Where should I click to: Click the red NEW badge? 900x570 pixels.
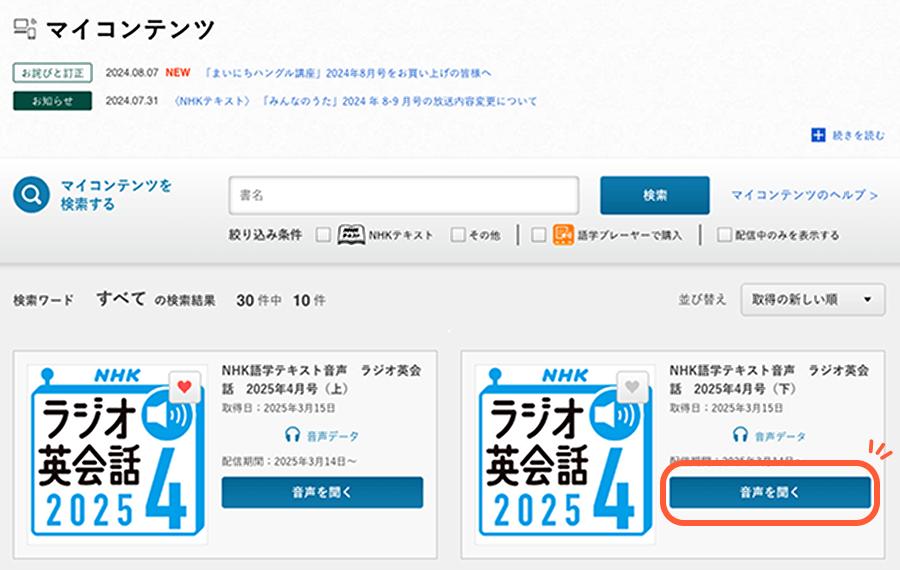tap(178, 72)
